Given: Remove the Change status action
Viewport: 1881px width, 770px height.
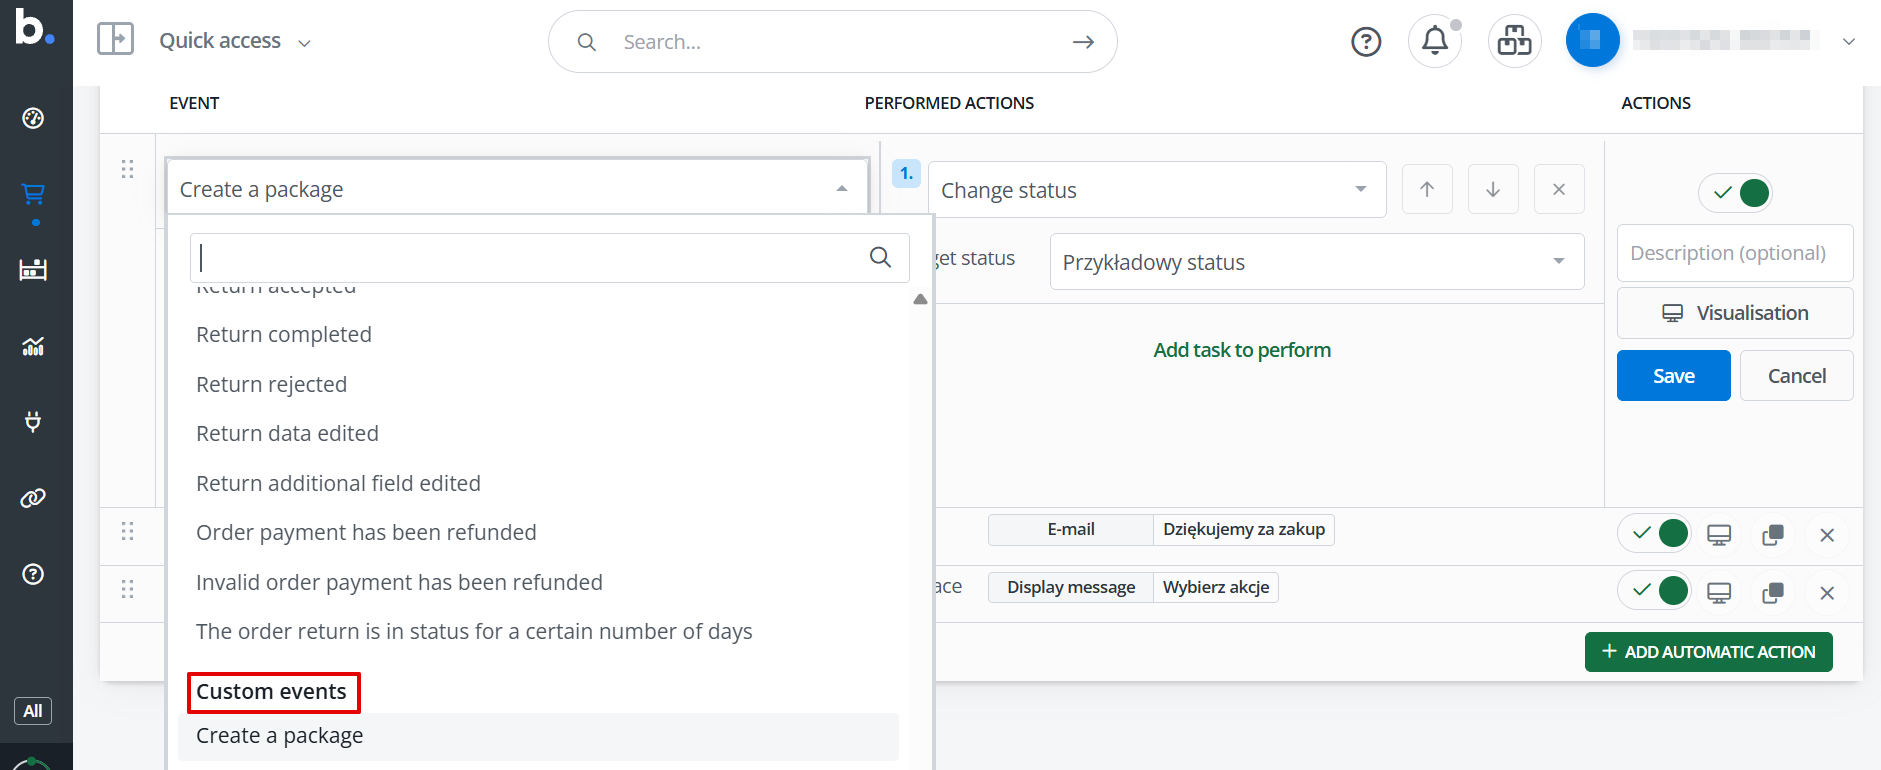Looking at the screenshot, I should [x=1558, y=190].
